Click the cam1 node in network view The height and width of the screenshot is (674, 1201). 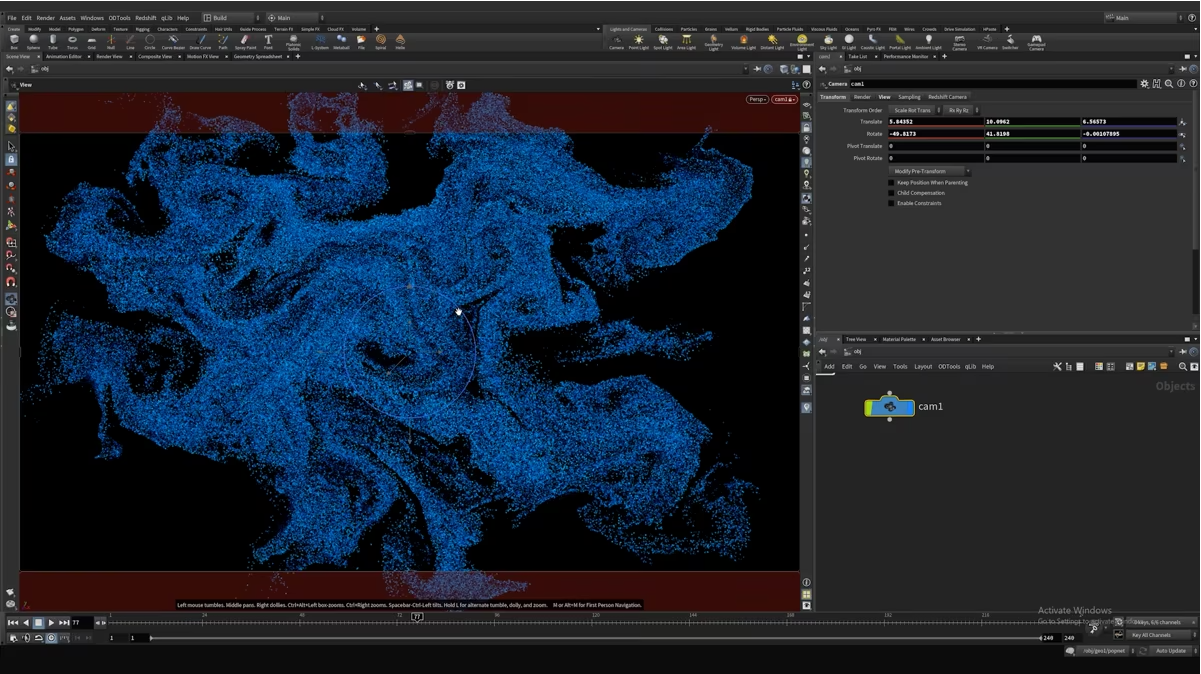coord(889,407)
